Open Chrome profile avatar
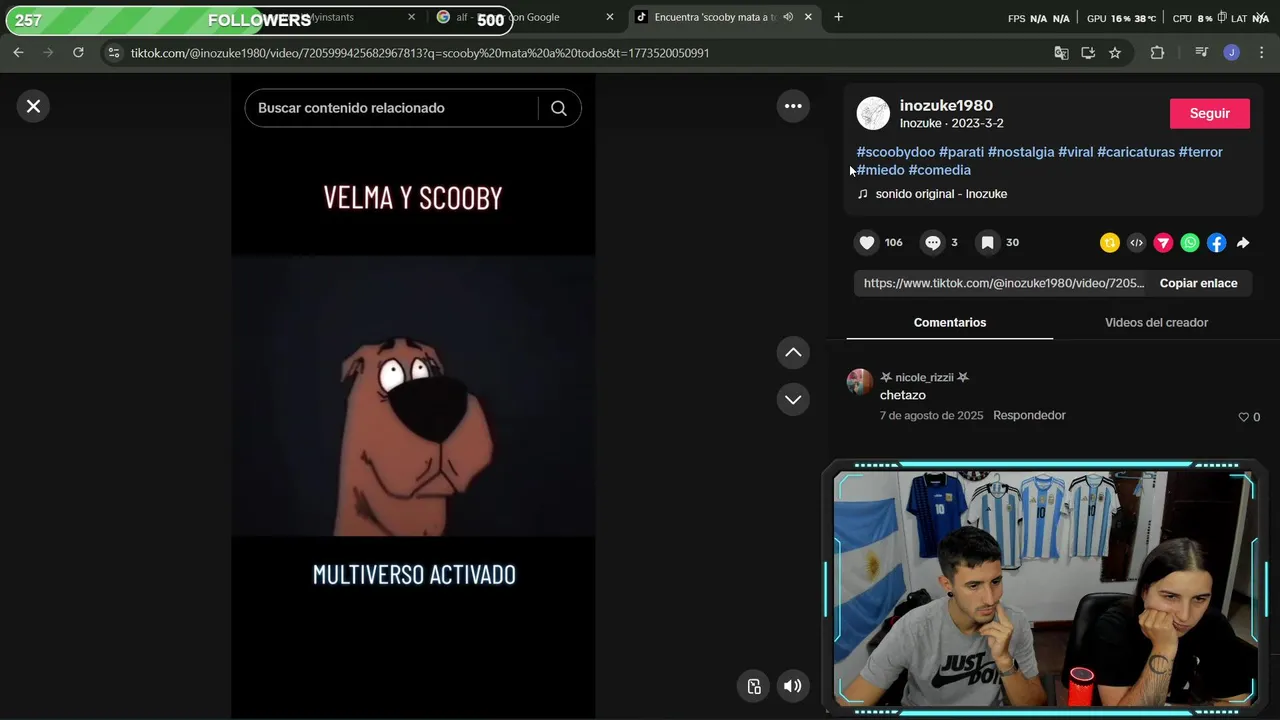1280x720 pixels. point(1231,53)
